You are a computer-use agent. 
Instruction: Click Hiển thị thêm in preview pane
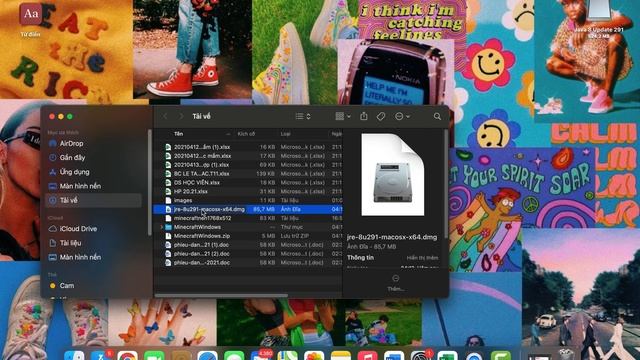click(422, 258)
